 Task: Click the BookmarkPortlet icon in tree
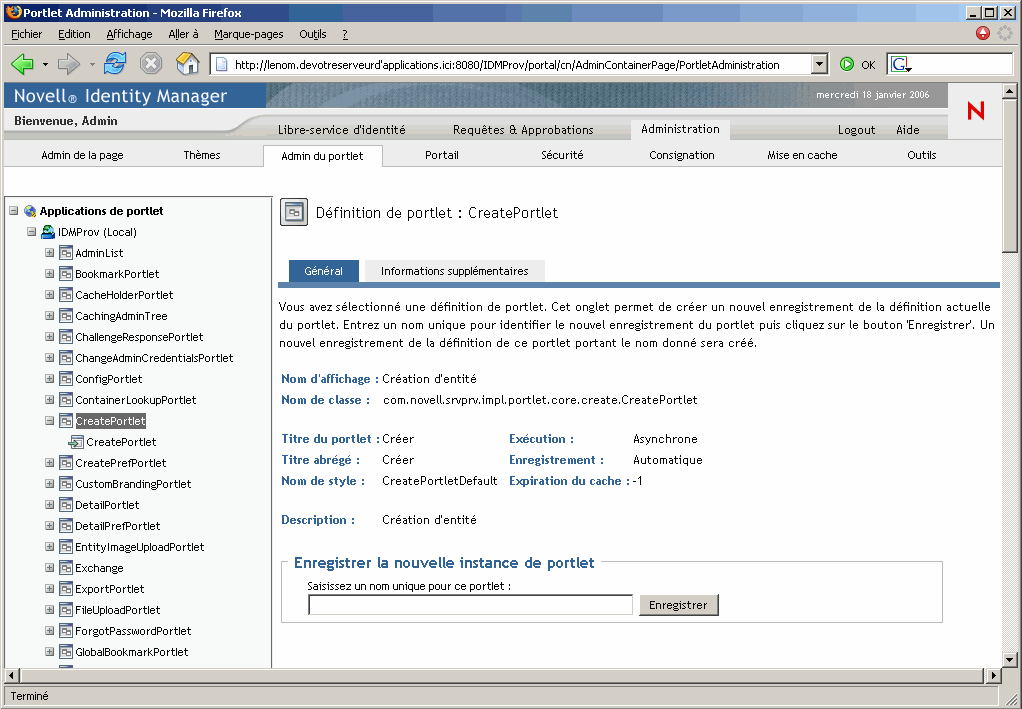point(66,274)
